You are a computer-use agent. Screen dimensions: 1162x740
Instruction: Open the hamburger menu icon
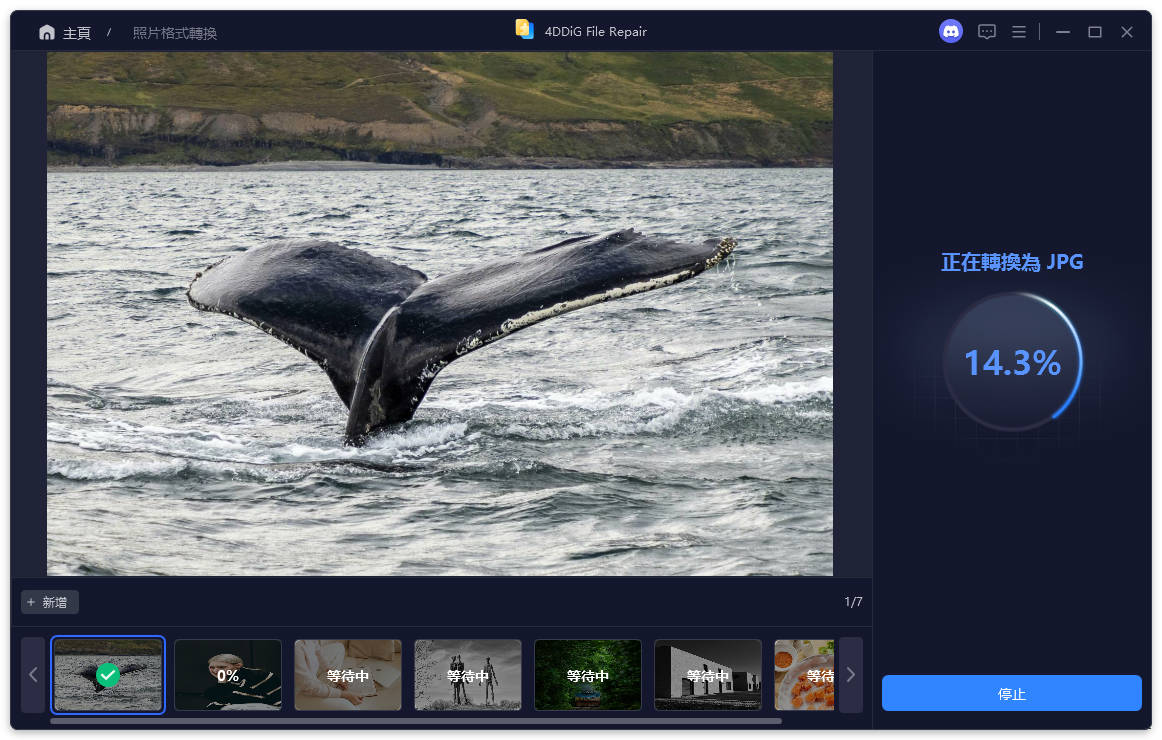pyautogui.click(x=1018, y=32)
